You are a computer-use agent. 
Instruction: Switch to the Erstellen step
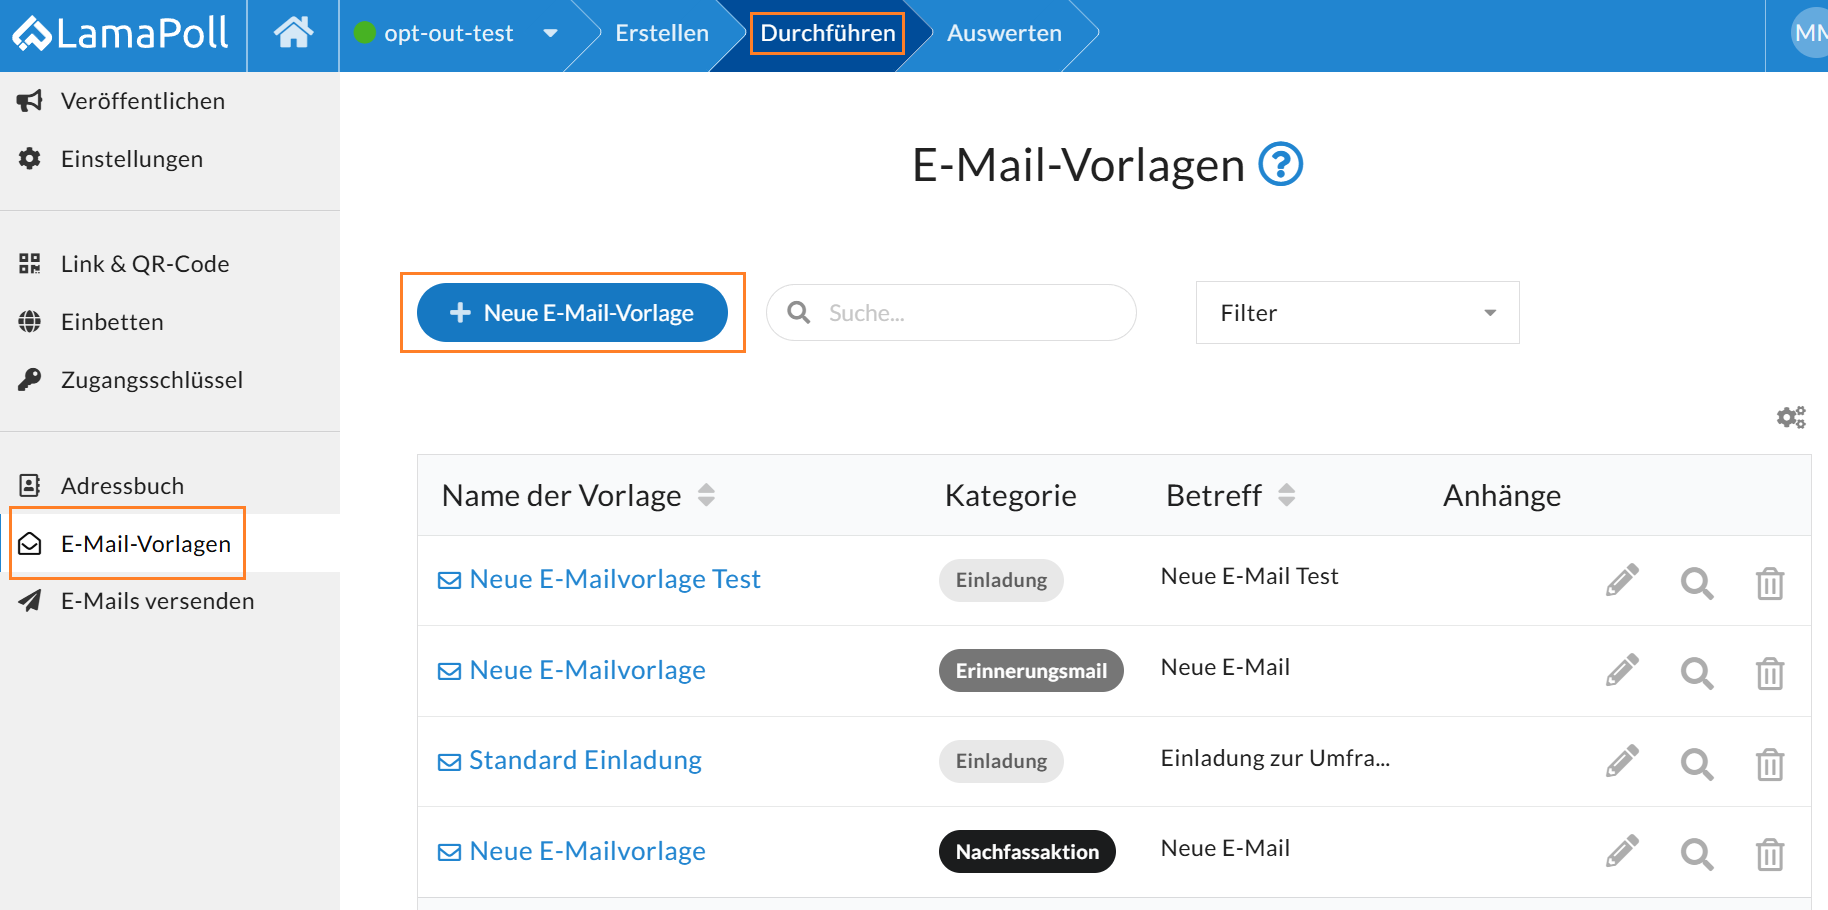pyautogui.click(x=662, y=33)
